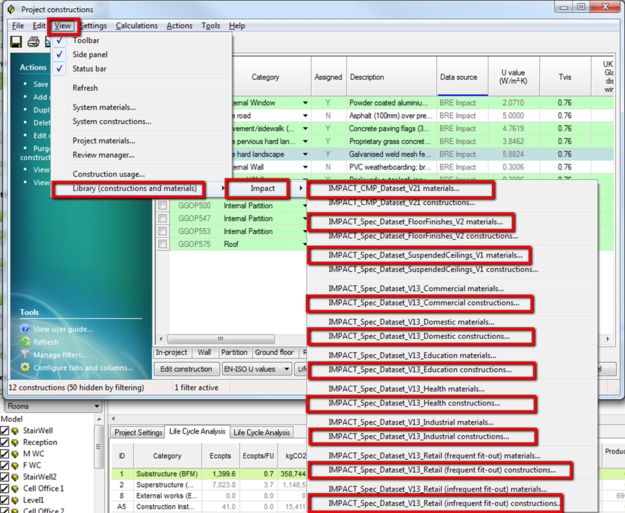Uncheck the M WC room checkbox
The image size is (625, 513).
[5, 454]
